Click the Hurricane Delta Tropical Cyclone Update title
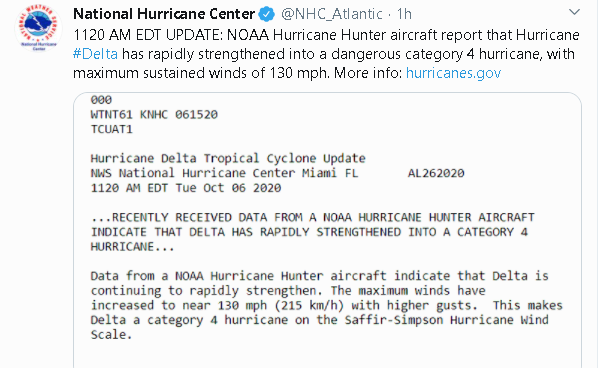 point(228,158)
